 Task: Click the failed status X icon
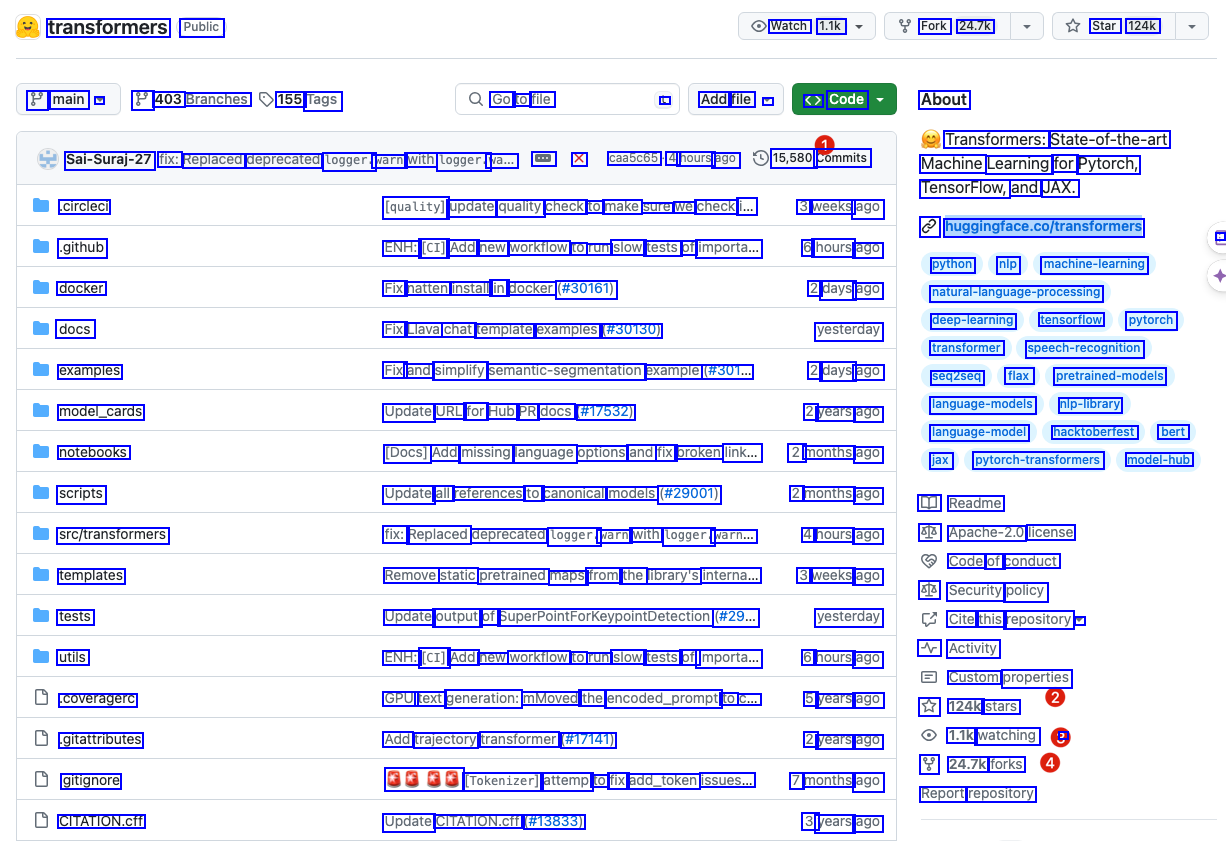click(x=579, y=159)
